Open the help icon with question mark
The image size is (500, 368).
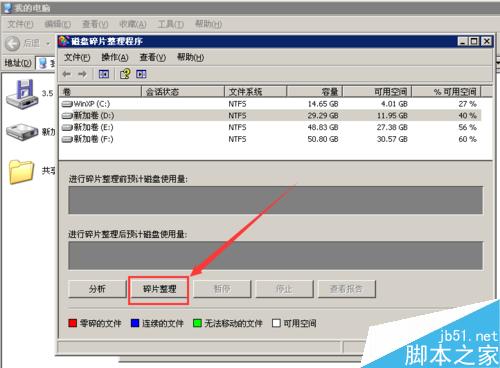click(x=125, y=74)
